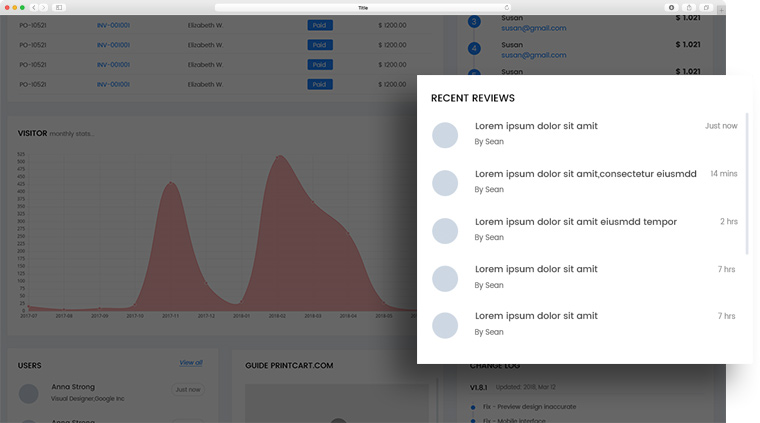Click the browser back arrow
Screen dimensions: 760x423
coord(35,7)
